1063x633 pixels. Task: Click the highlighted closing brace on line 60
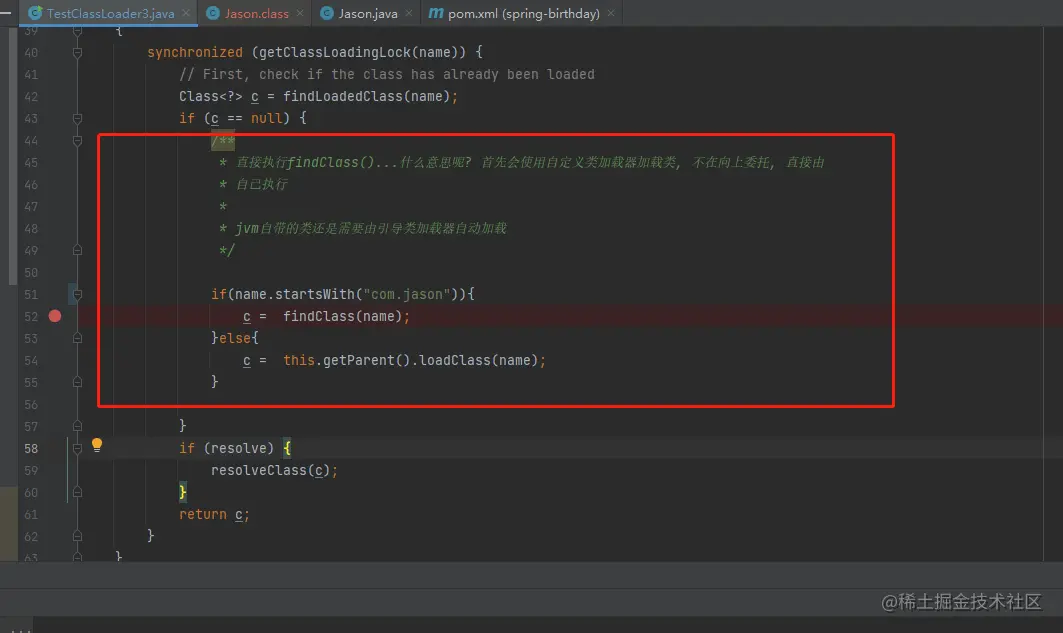coord(182,492)
